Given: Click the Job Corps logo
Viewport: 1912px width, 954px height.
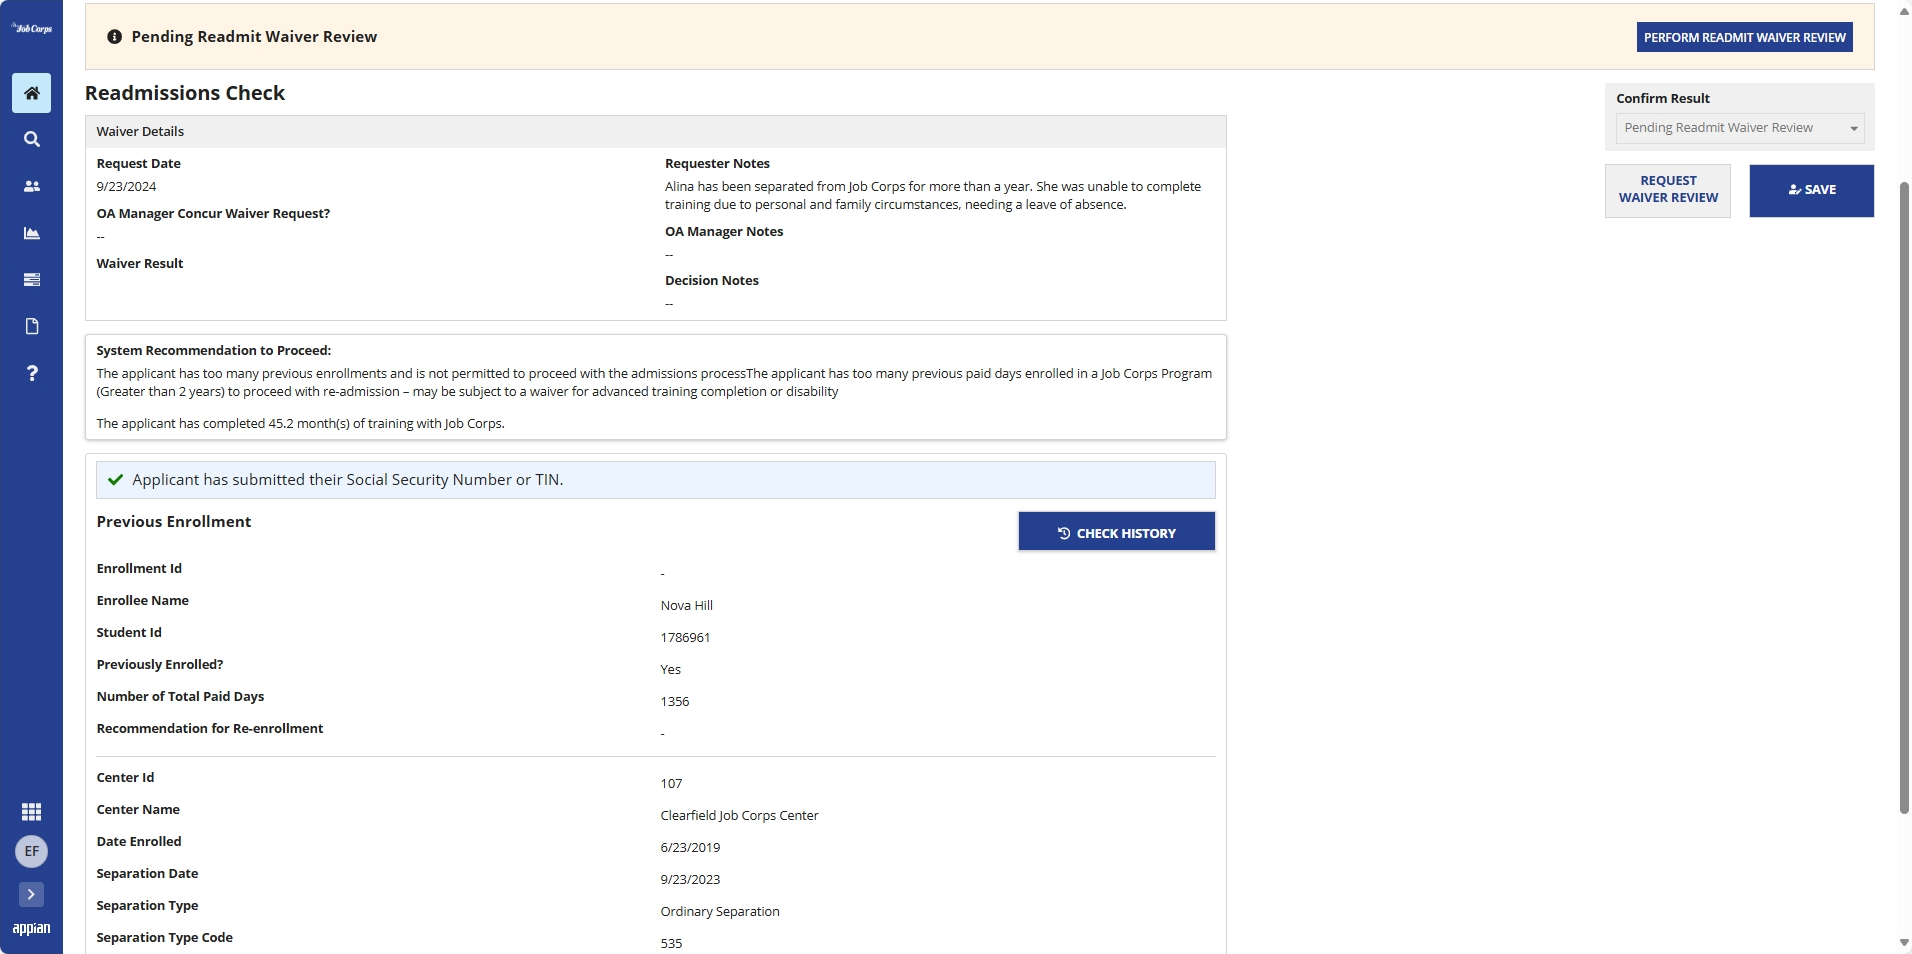Looking at the screenshot, I should 32,28.
